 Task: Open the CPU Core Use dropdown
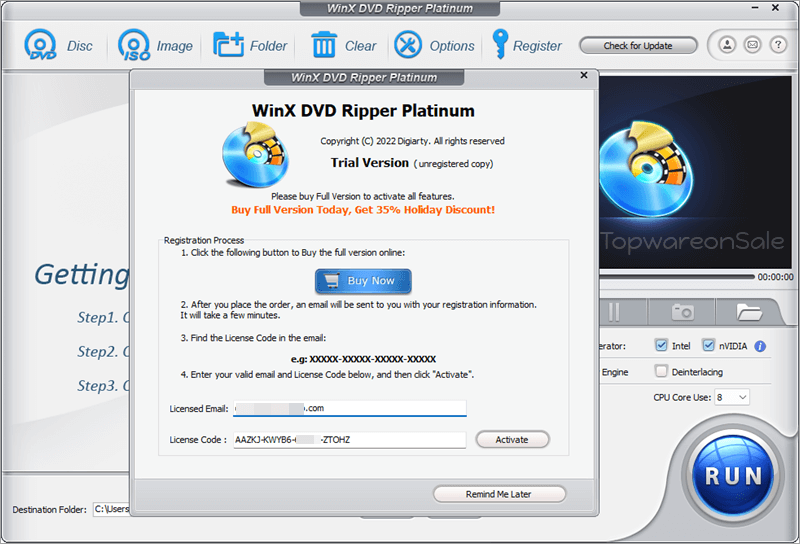732,397
